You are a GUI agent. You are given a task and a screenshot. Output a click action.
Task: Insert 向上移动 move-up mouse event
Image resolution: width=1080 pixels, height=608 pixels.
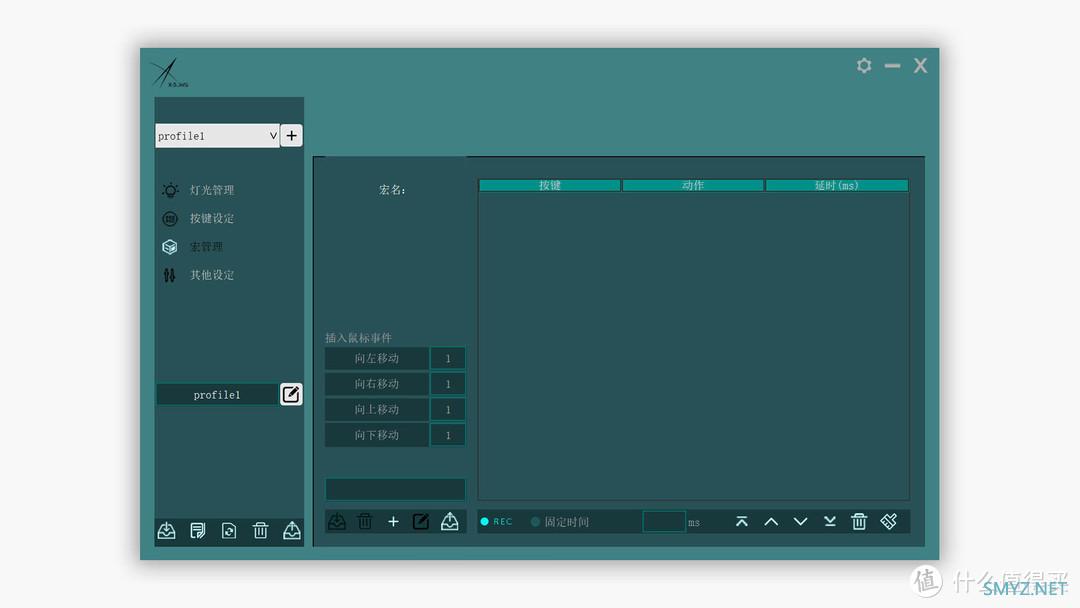377,409
